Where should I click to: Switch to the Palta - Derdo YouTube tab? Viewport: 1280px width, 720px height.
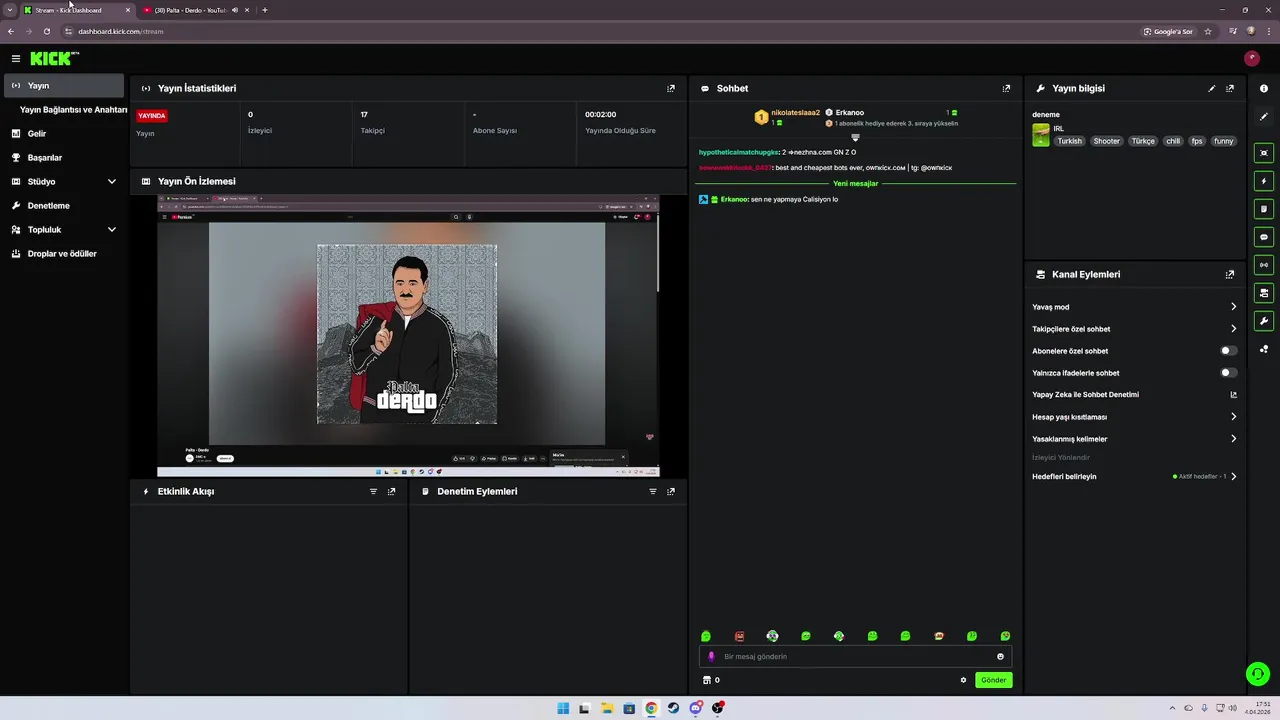coord(195,10)
